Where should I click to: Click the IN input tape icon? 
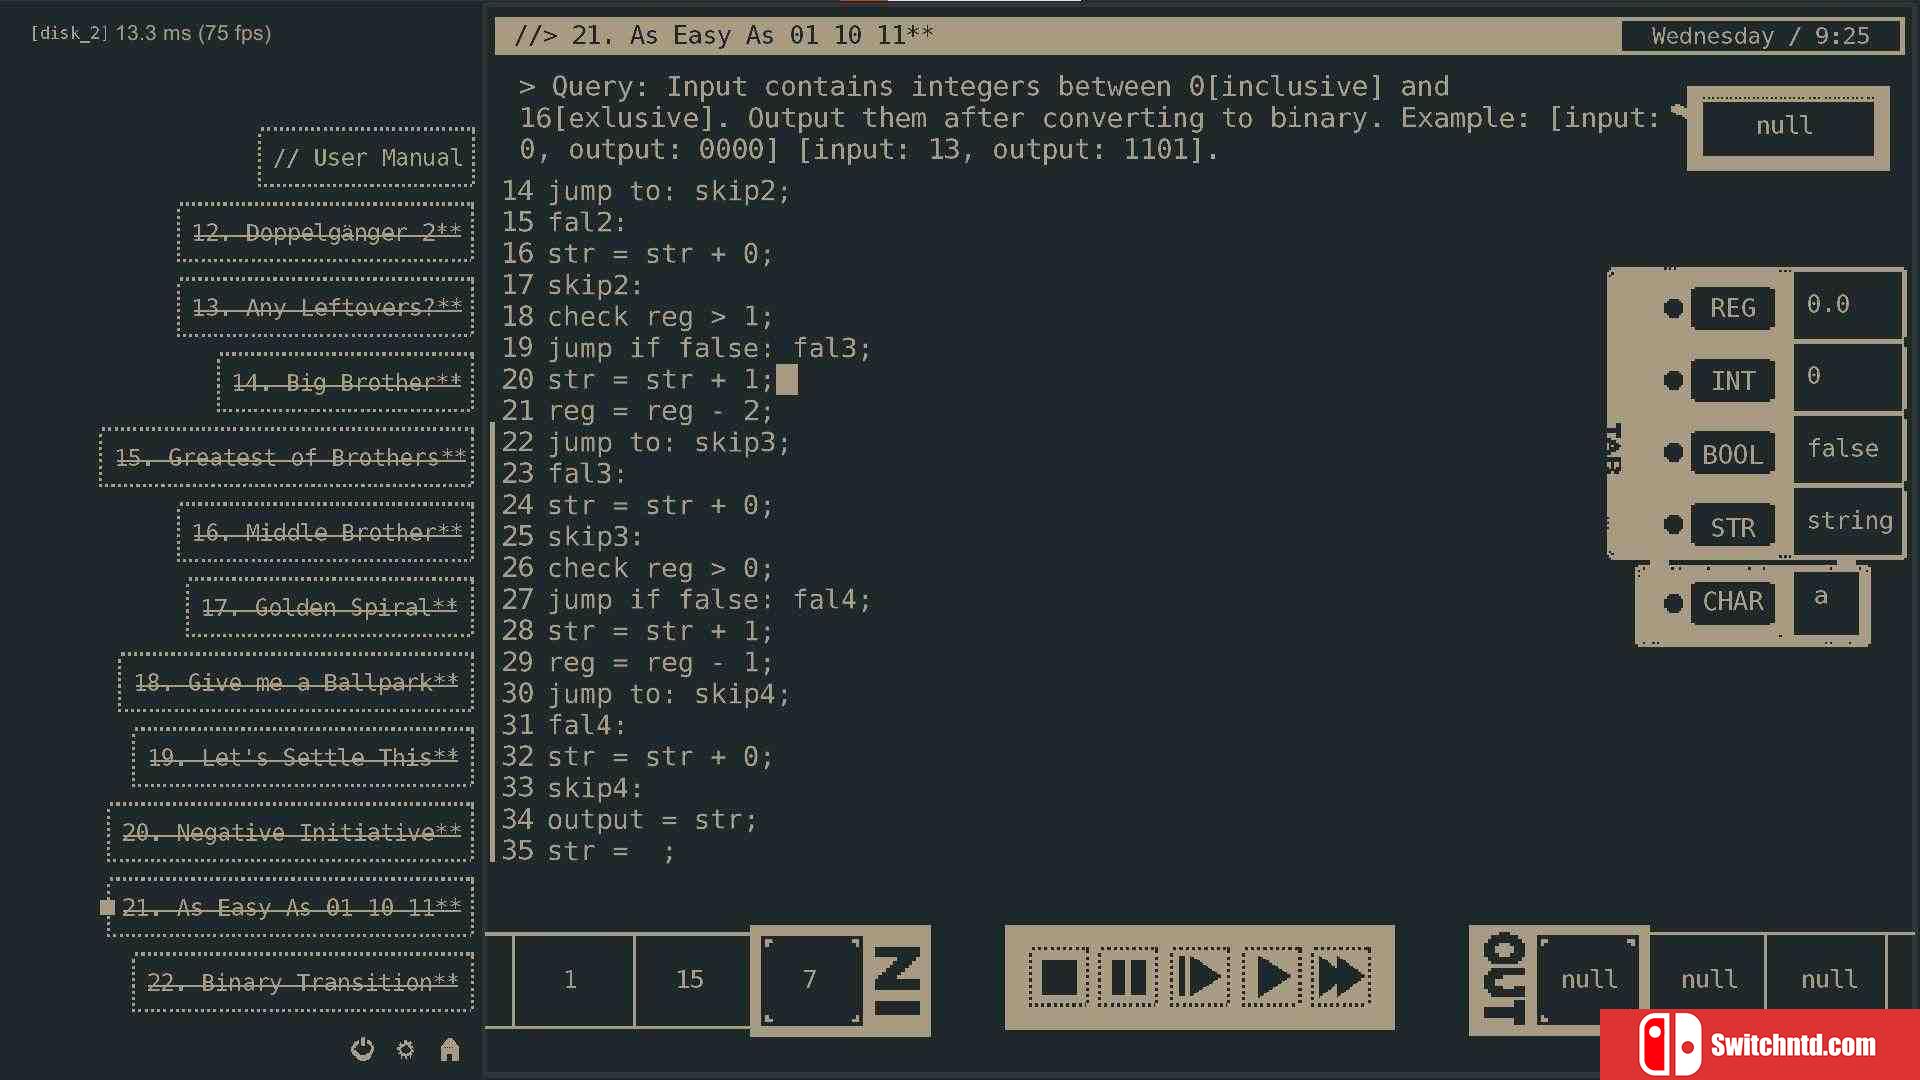point(897,980)
